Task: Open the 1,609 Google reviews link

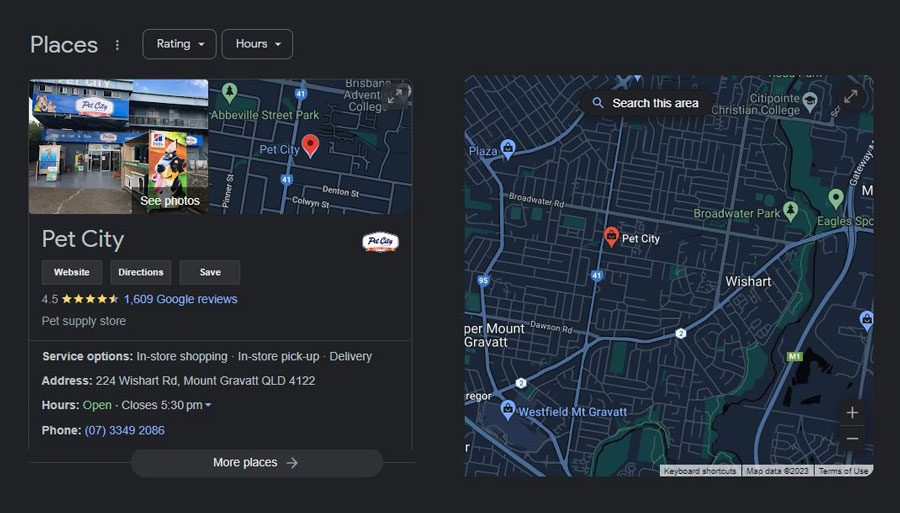Action: tap(180, 299)
